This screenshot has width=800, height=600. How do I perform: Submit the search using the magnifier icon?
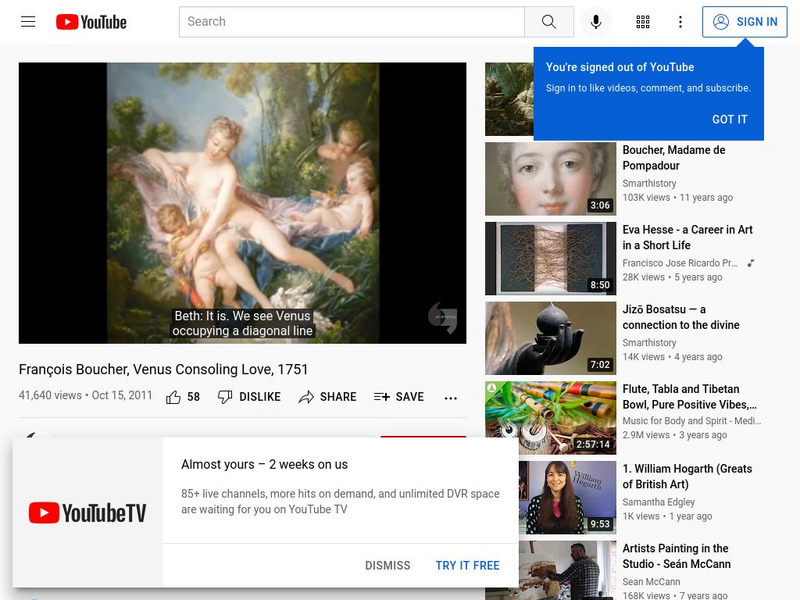tap(549, 21)
